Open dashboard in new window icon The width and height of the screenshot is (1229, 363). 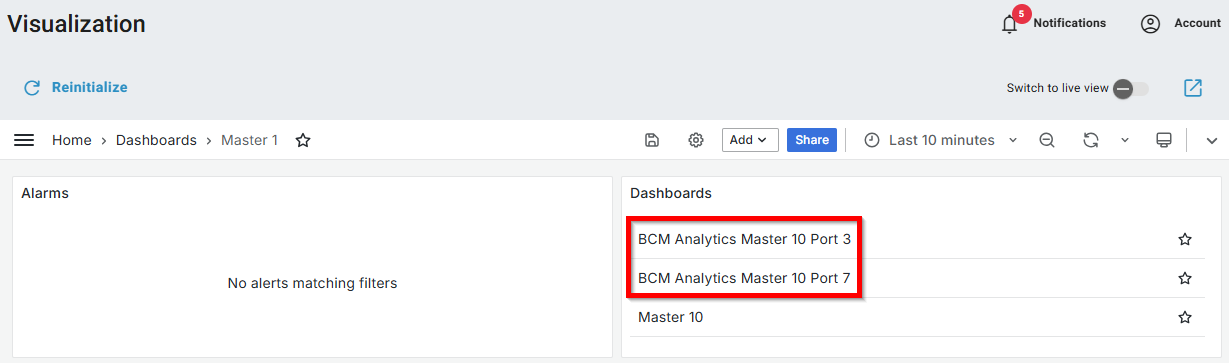coord(1193,88)
